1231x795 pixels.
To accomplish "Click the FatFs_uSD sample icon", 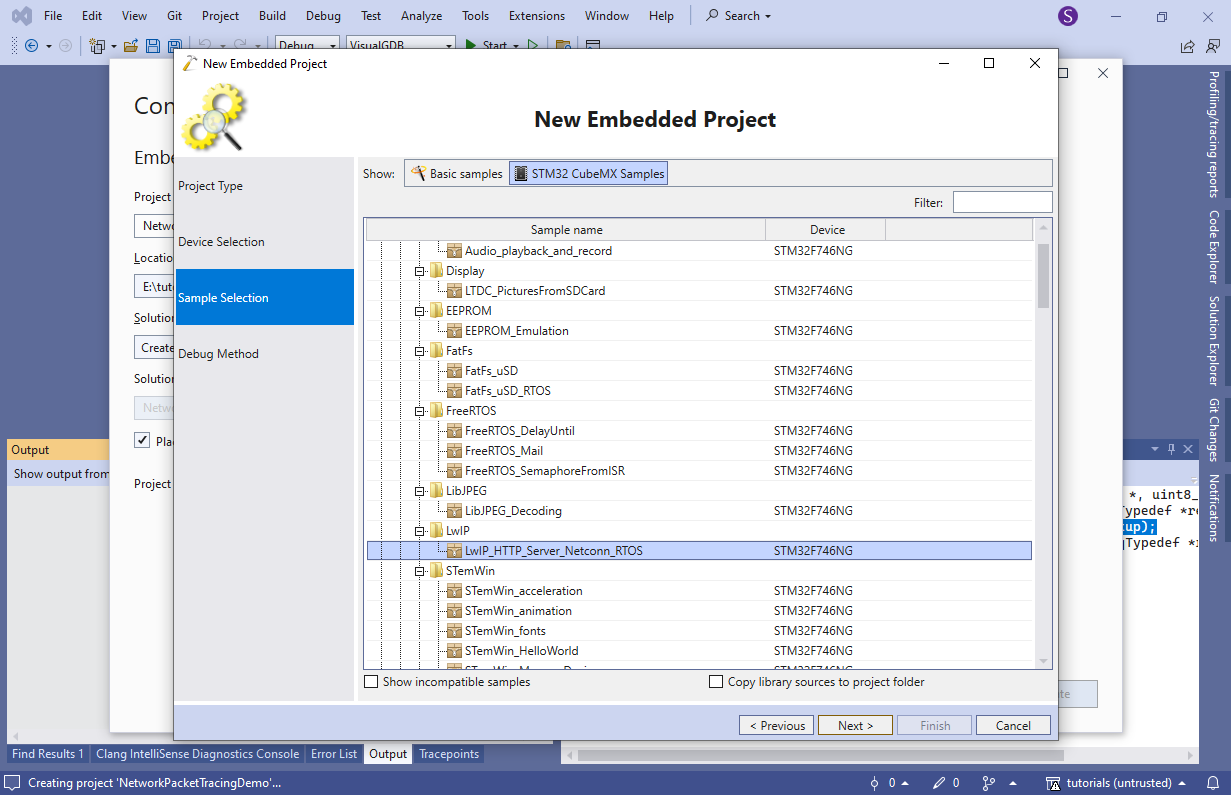I will (455, 371).
